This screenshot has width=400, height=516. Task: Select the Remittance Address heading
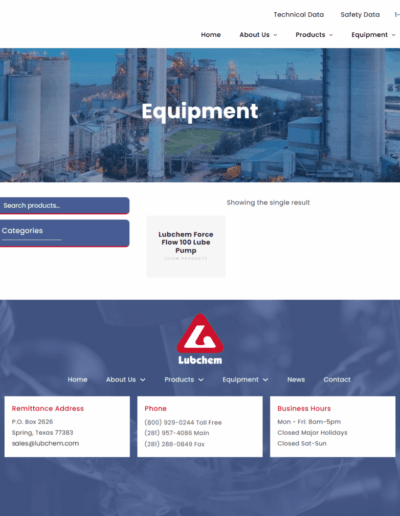48,409
